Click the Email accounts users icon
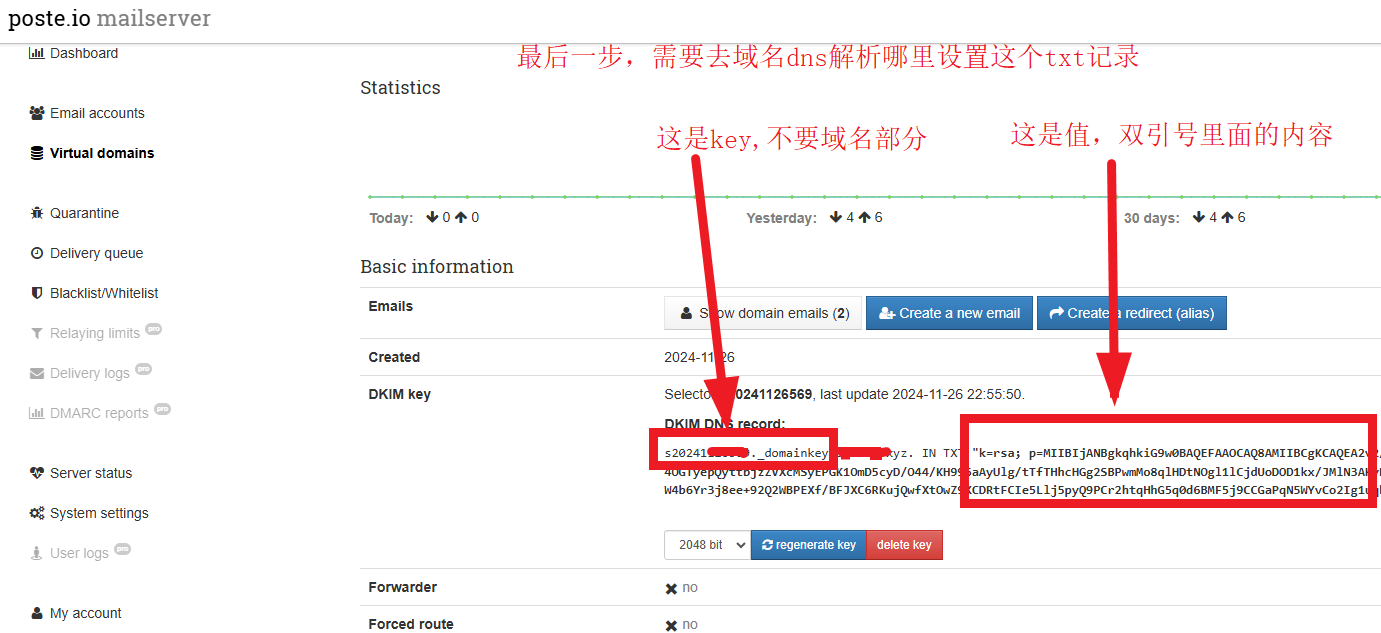Image resolution: width=1381 pixels, height=633 pixels. click(x=37, y=113)
